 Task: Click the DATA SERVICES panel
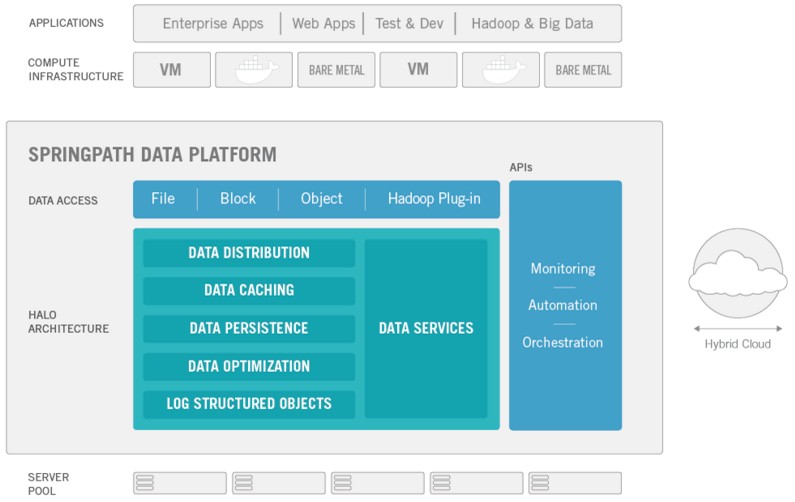coord(426,329)
